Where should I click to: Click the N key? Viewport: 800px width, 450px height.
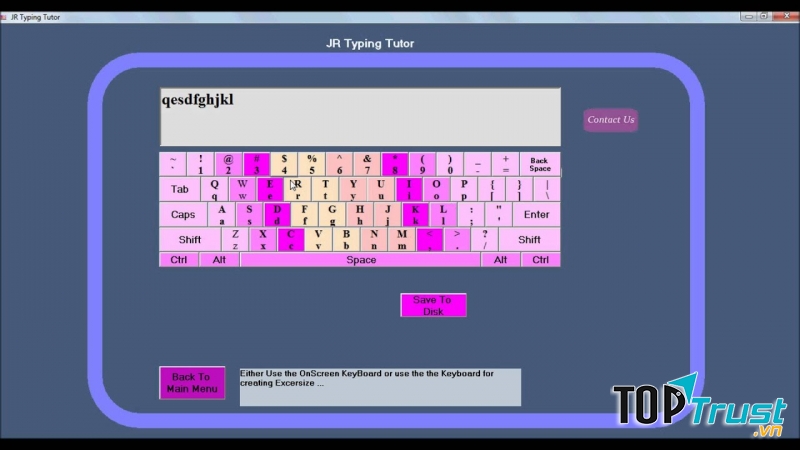374,240
